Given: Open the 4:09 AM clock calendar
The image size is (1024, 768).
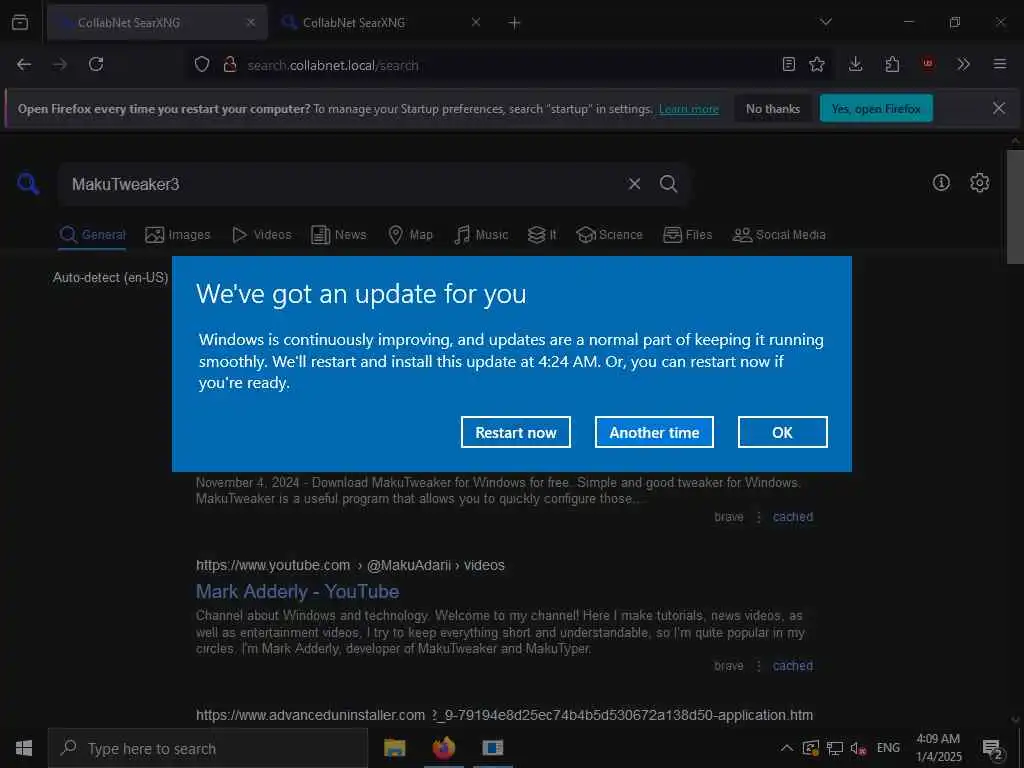Looking at the screenshot, I should [938, 748].
